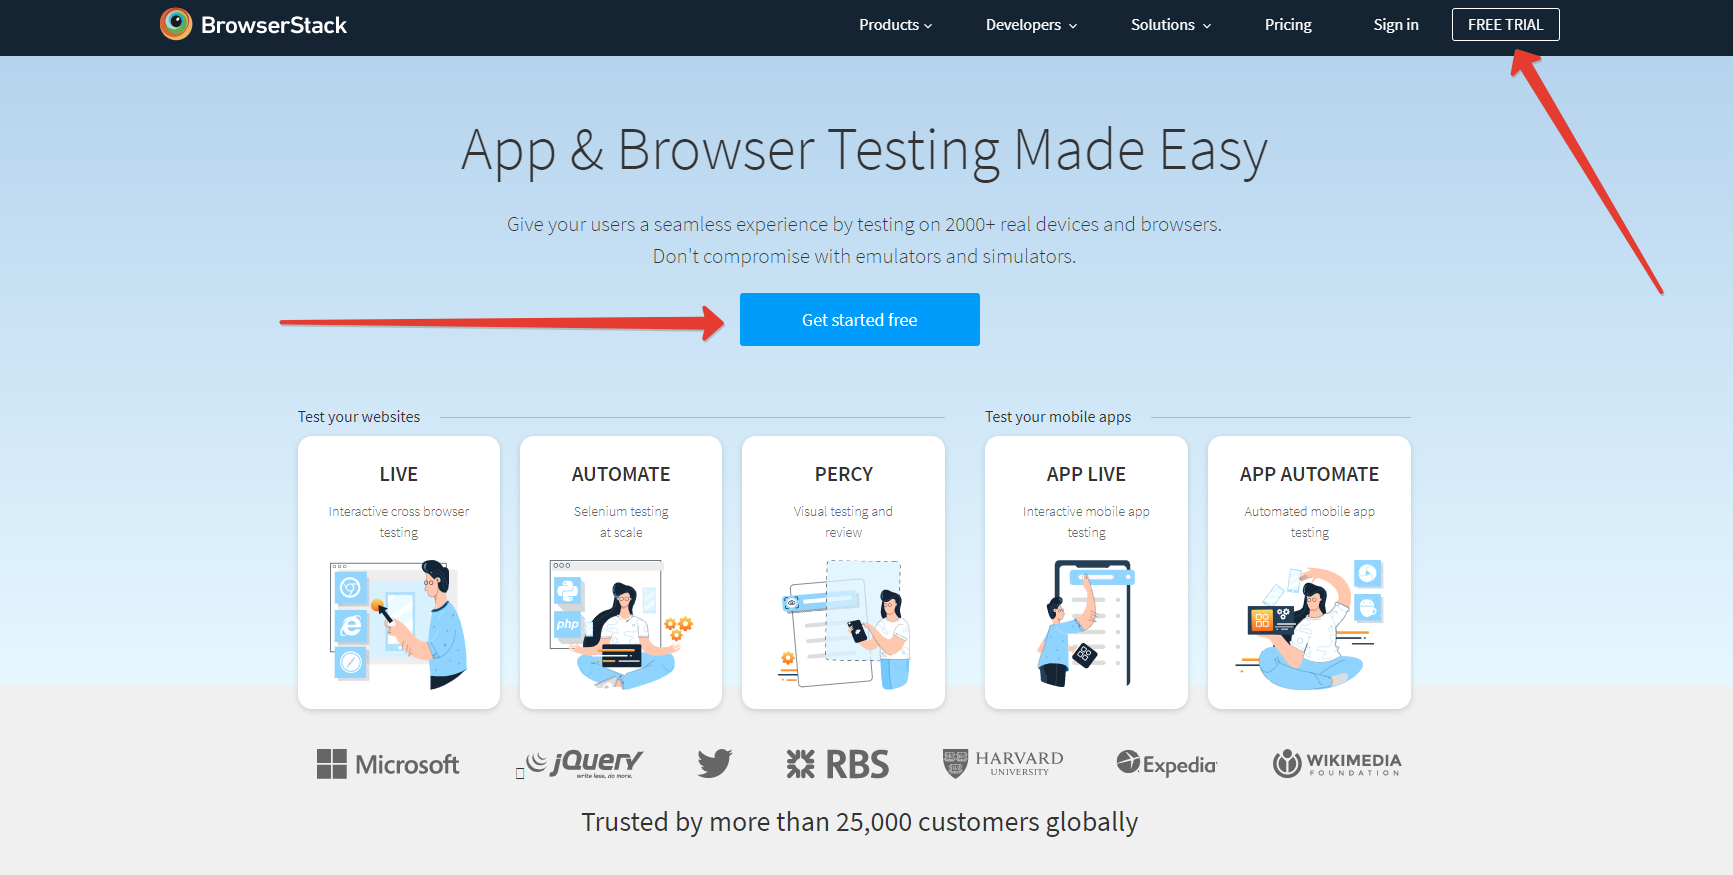Open the Products dropdown menu
The height and width of the screenshot is (875, 1733).
pyautogui.click(x=895, y=25)
